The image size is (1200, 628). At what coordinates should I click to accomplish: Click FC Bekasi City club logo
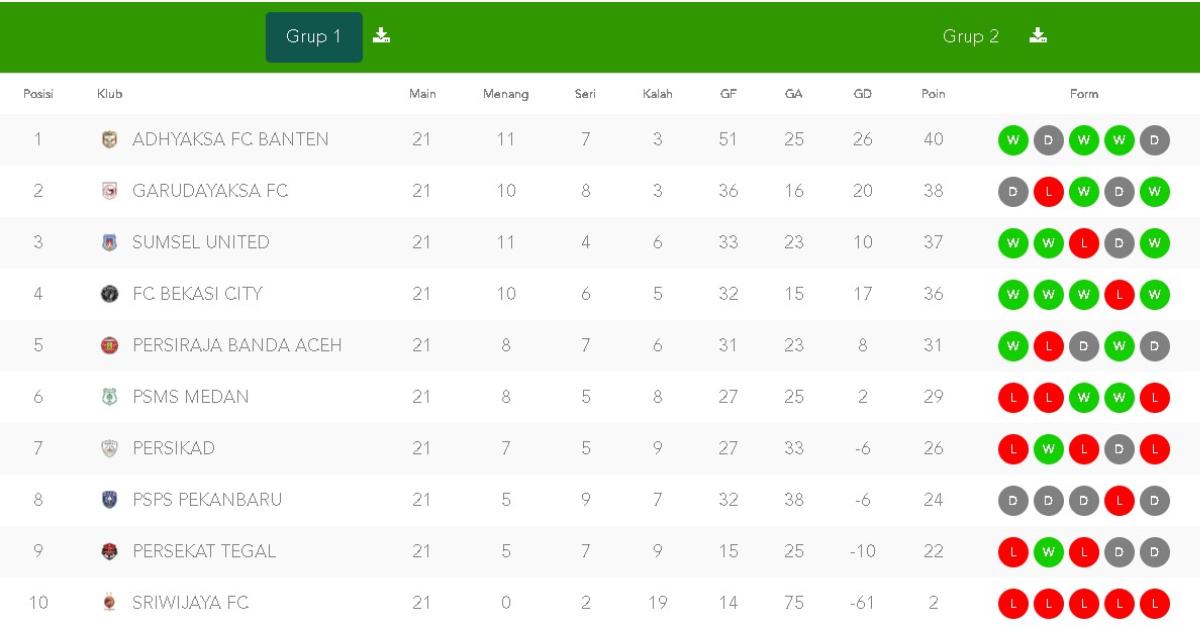pos(110,294)
